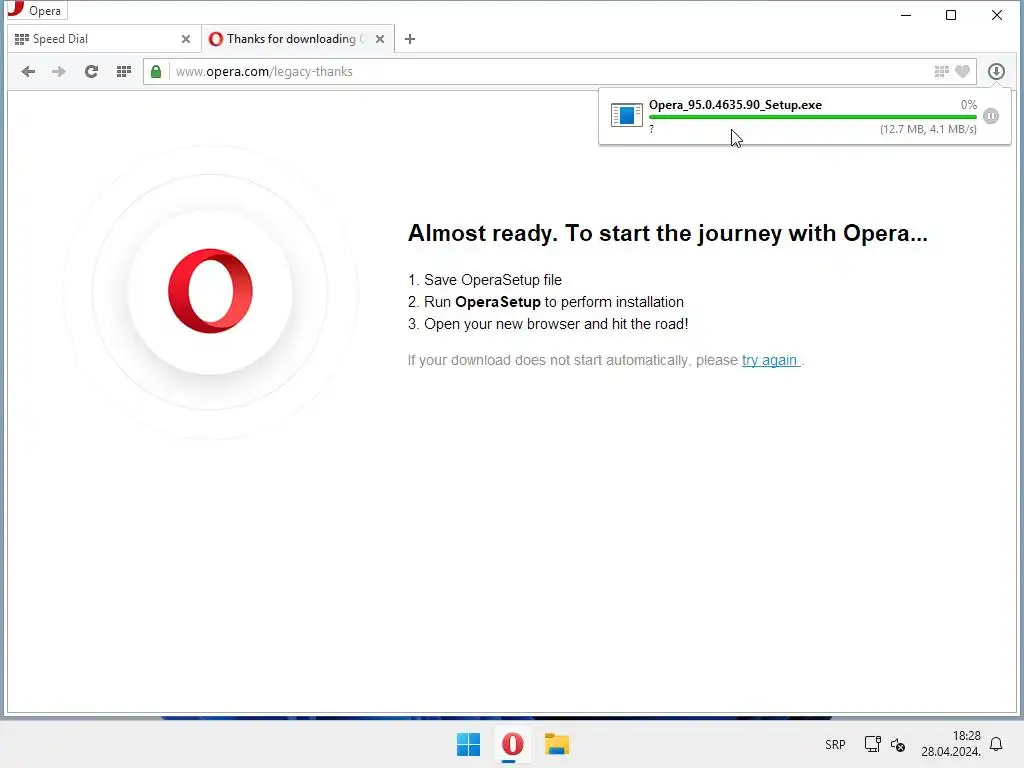
Task: Open network status tray icon
Action: click(x=872, y=744)
